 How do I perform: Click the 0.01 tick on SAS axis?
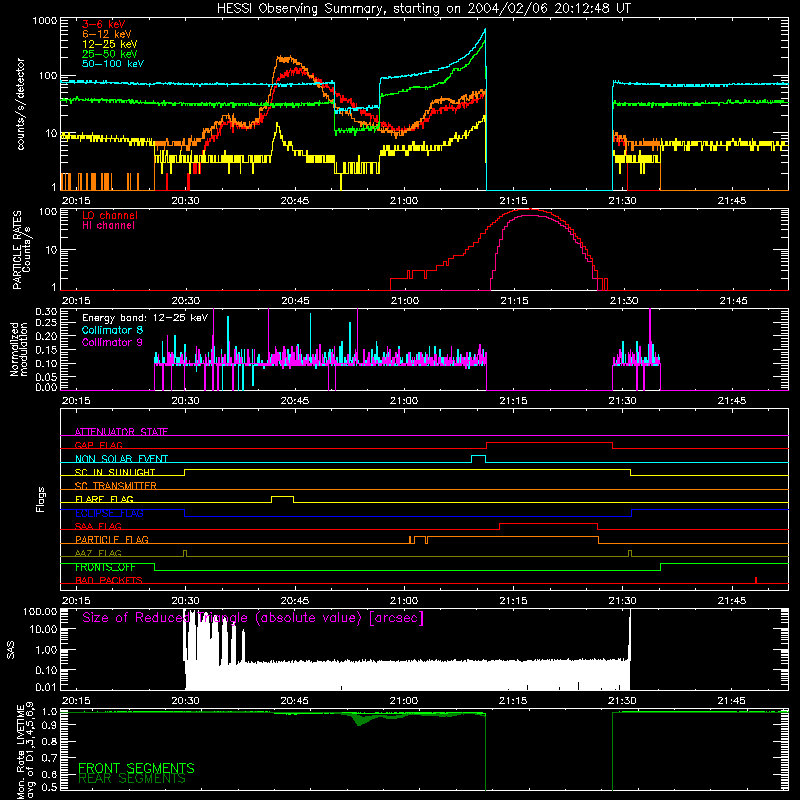[x=46, y=687]
